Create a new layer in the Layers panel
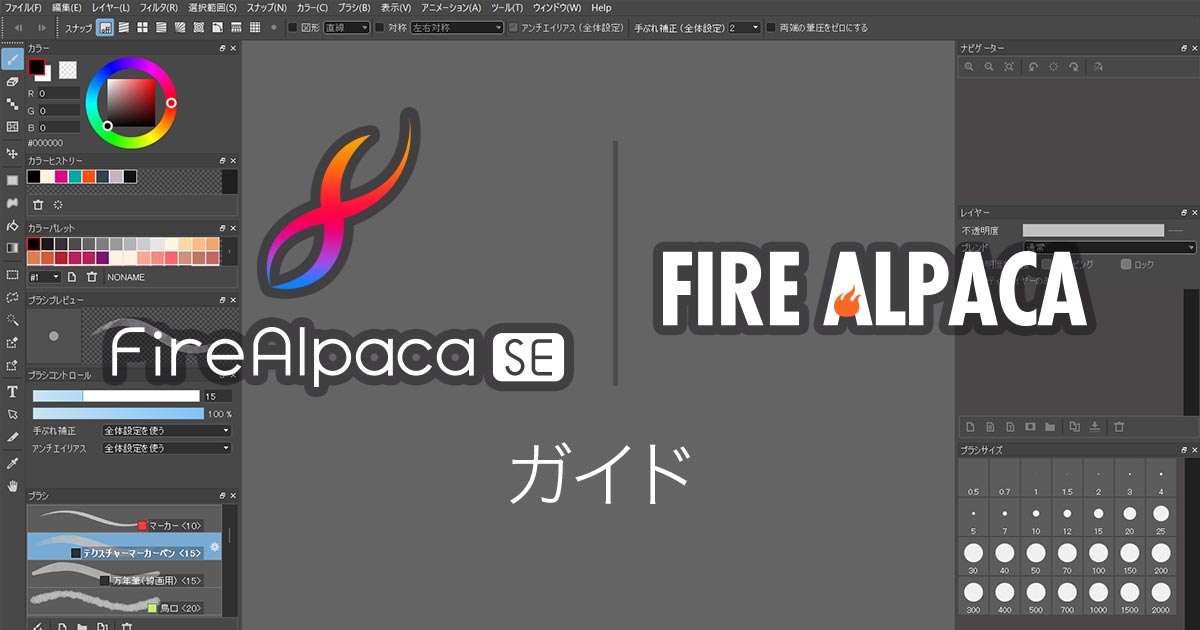Image resolution: width=1200 pixels, height=630 pixels. pos(971,426)
